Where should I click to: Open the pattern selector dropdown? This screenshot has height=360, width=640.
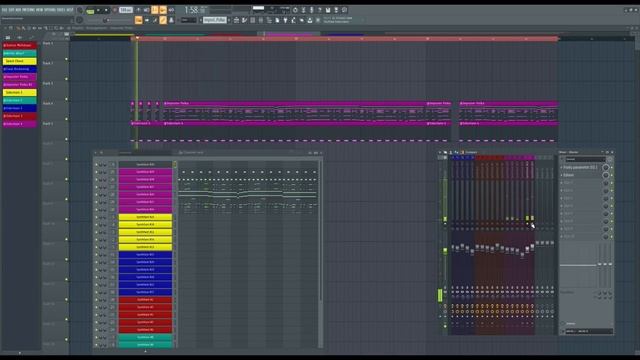[215, 20]
